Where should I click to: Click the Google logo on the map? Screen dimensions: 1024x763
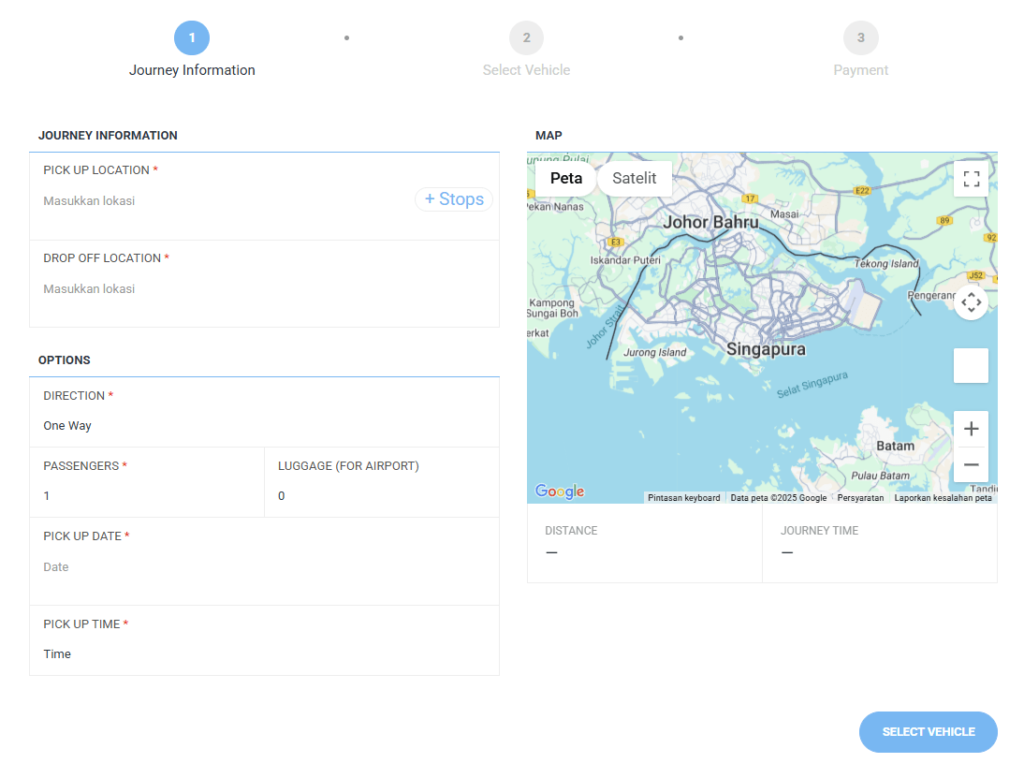click(559, 491)
